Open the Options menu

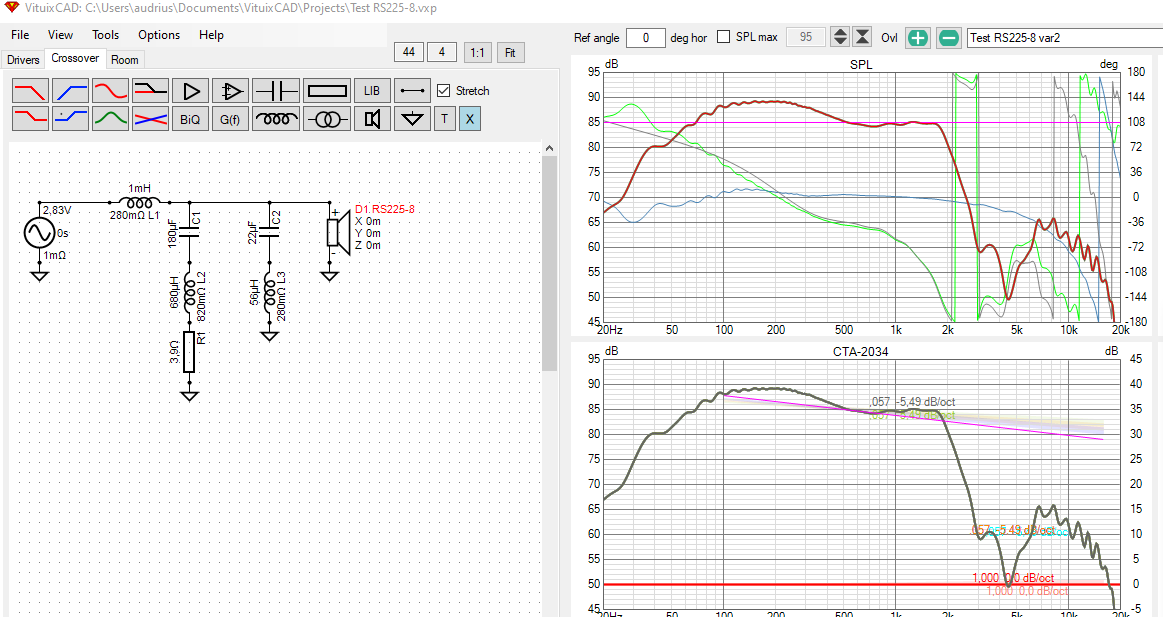click(159, 35)
